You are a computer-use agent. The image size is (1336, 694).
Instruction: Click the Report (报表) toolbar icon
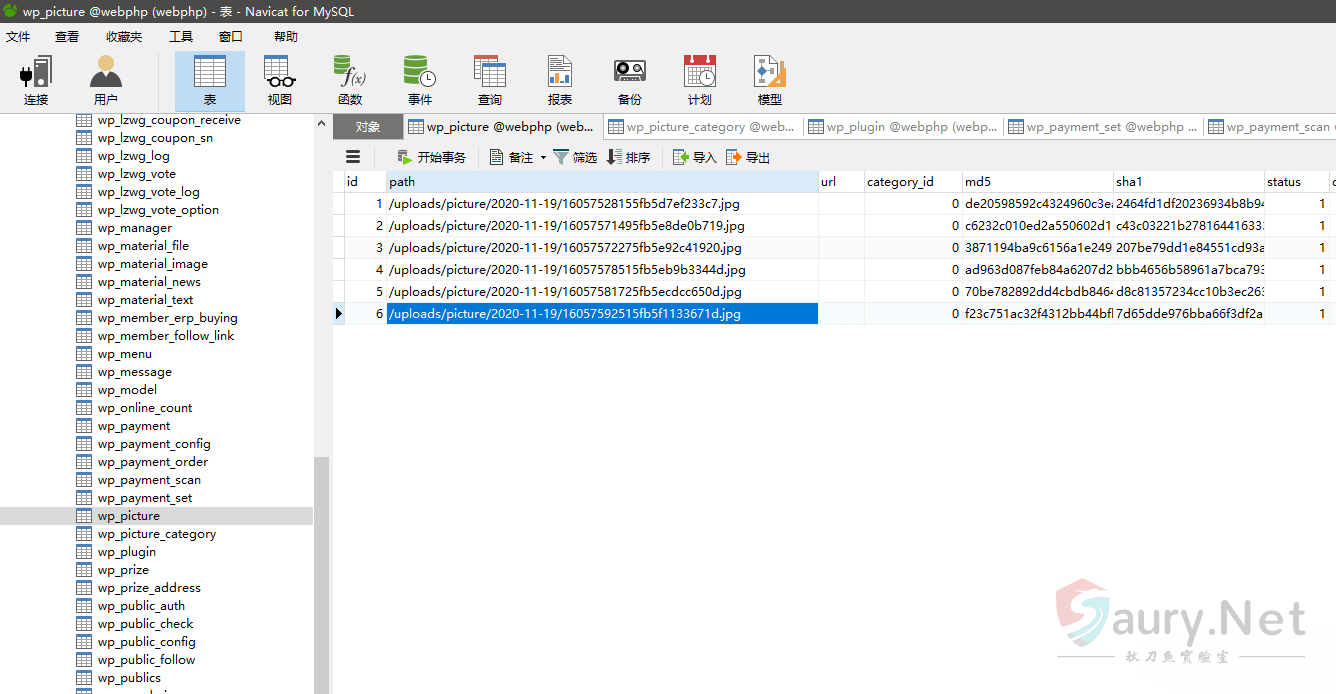tap(560, 80)
